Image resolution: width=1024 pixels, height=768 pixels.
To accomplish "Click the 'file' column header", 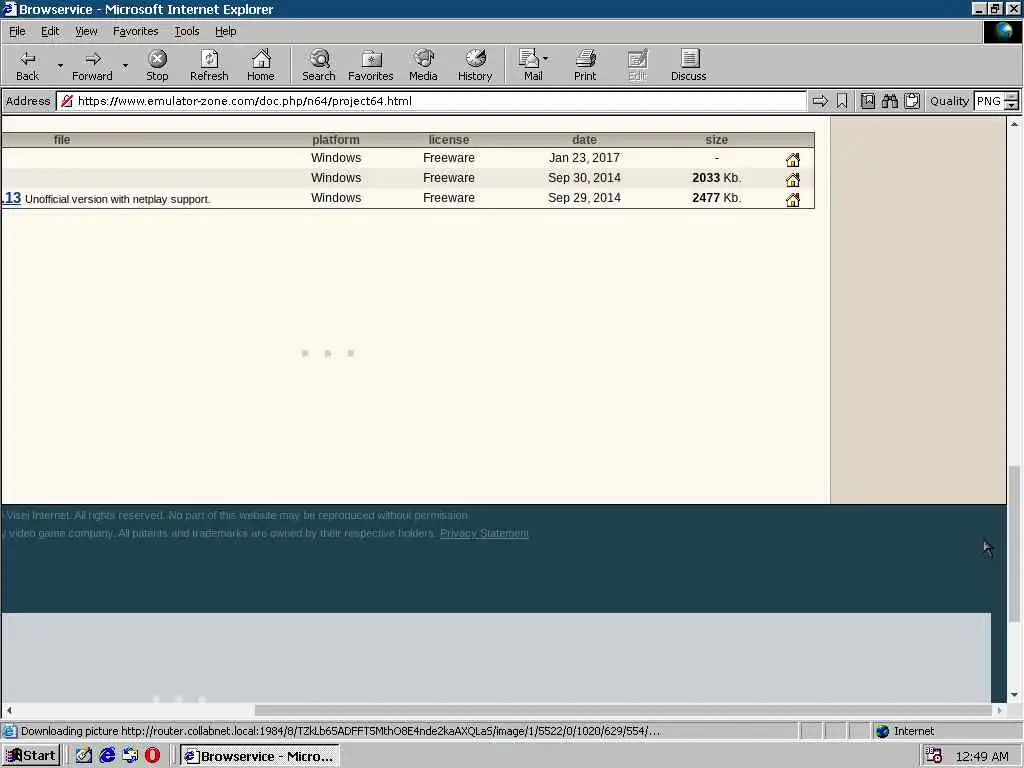I will (62, 140).
